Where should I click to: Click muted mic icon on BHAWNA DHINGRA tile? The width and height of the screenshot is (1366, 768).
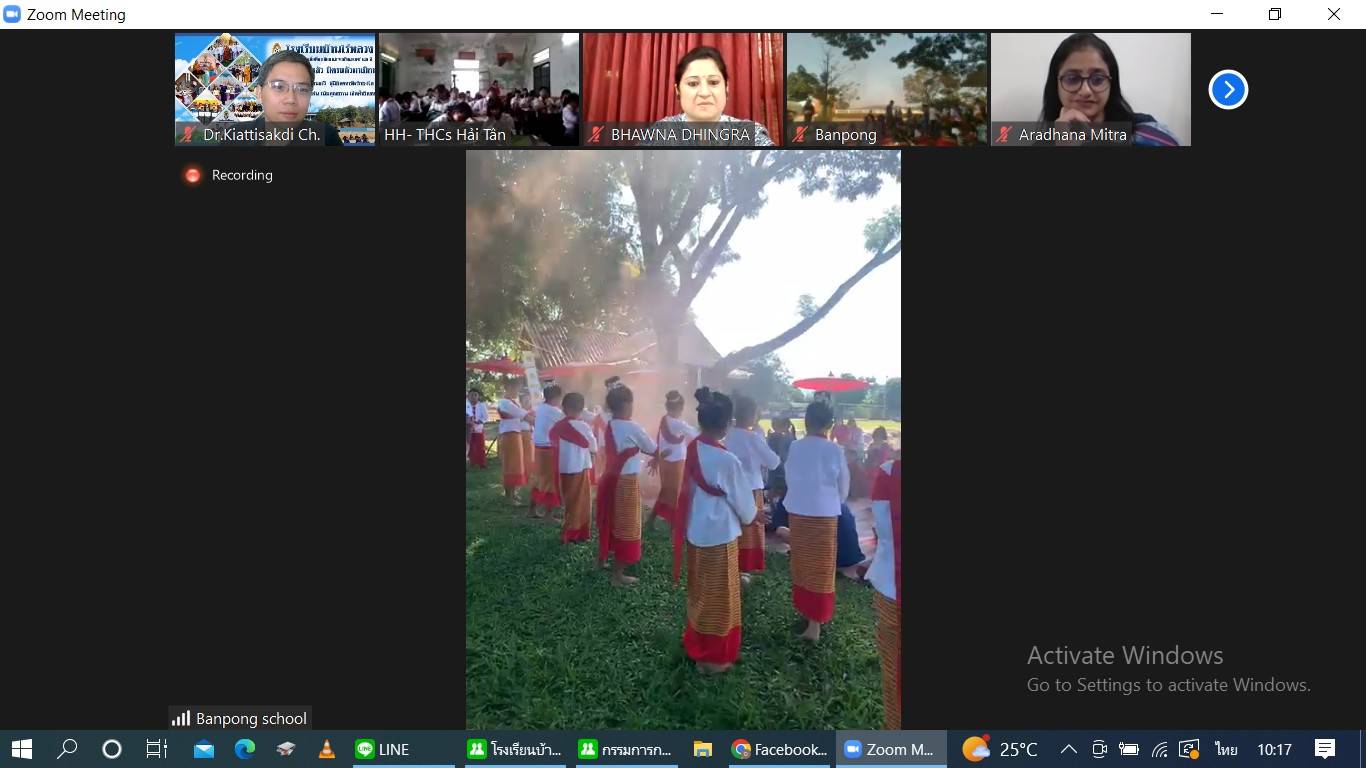click(x=597, y=134)
